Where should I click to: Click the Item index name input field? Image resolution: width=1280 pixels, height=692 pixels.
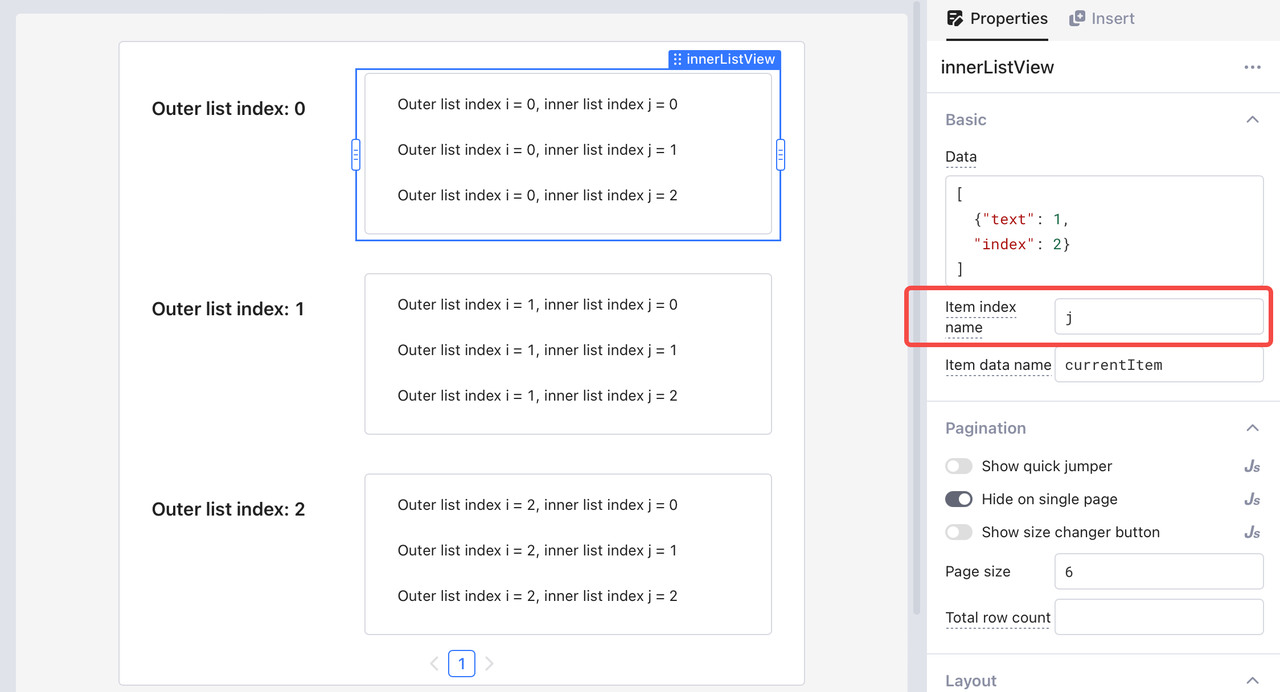tap(1158, 317)
